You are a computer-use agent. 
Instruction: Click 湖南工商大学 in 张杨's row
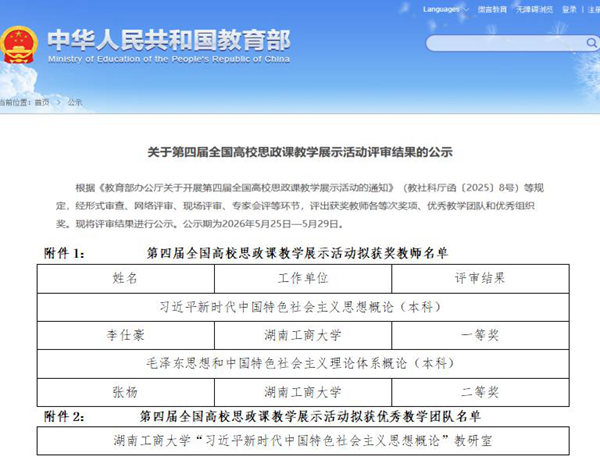click(x=303, y=392)
